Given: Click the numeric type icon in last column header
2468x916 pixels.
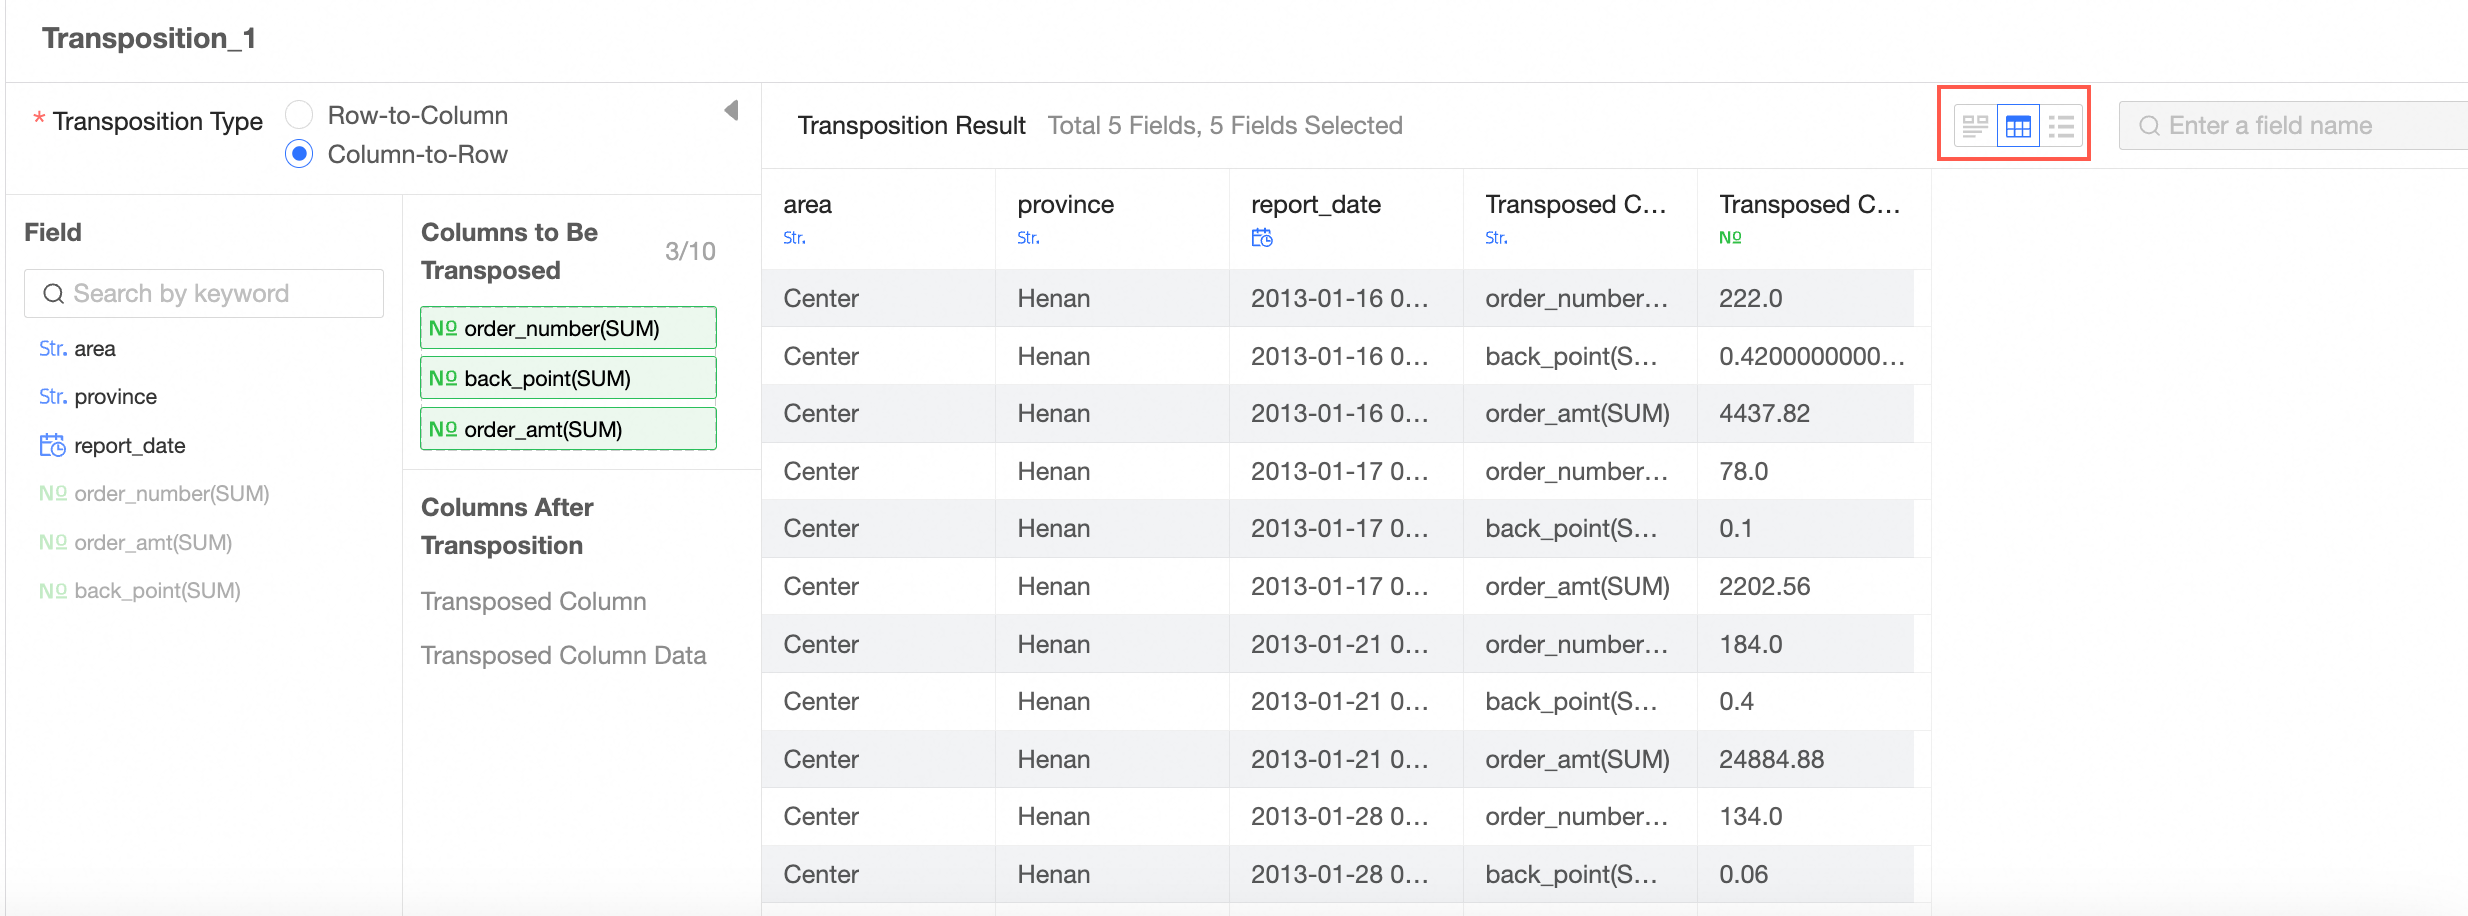Looking at the screenshot, I should (1730, 238).
